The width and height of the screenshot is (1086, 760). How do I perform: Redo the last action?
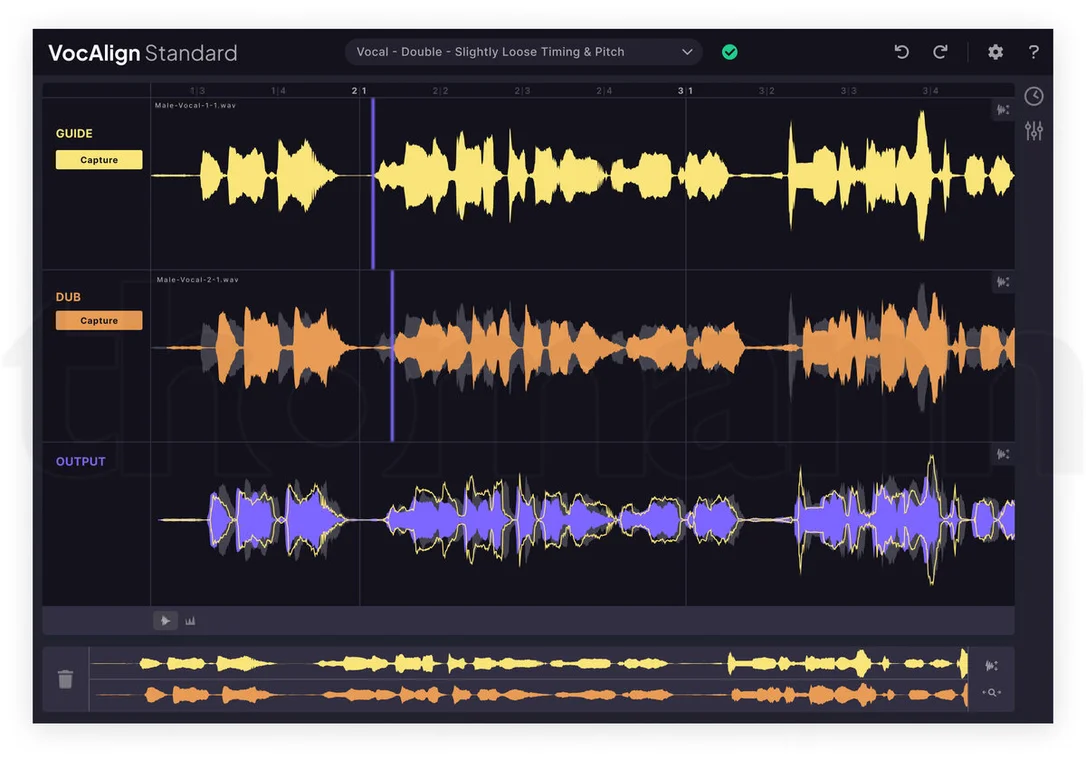(940, 52)
